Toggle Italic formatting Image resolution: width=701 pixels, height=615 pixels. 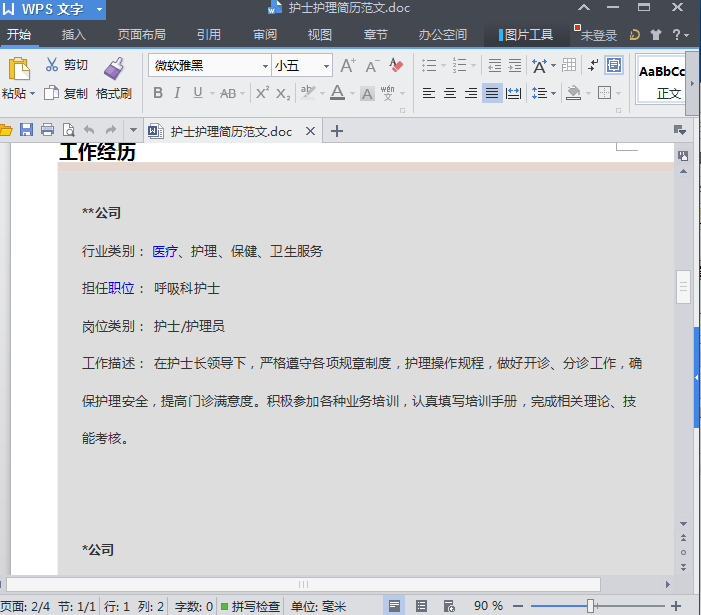coord(177,93)
